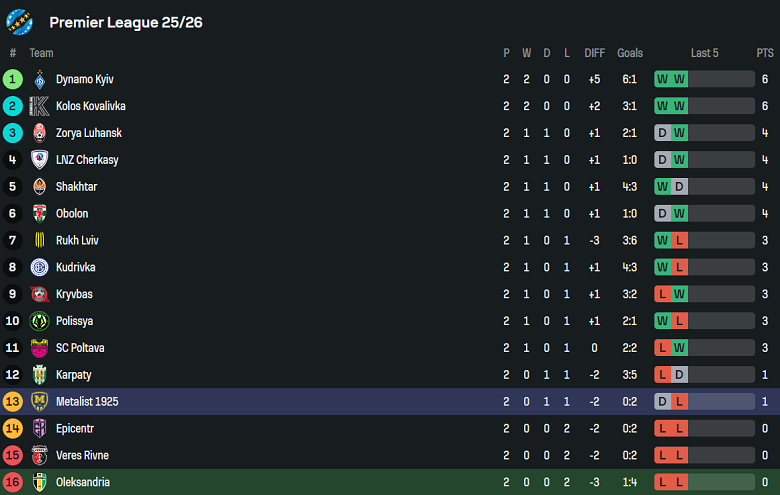780x495 pixels.
Task: Click the Dynamo Kyiv club crest
Action: point(40,79)
